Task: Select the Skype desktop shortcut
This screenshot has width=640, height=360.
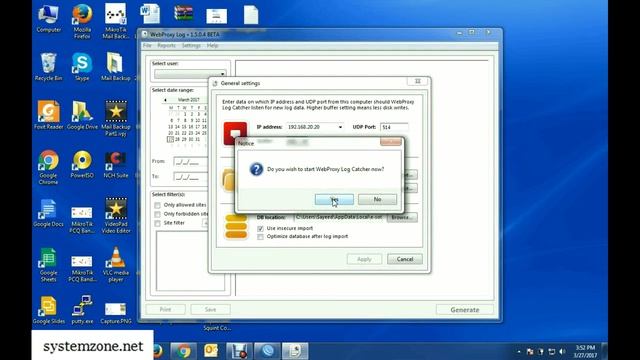Action: 82,67
